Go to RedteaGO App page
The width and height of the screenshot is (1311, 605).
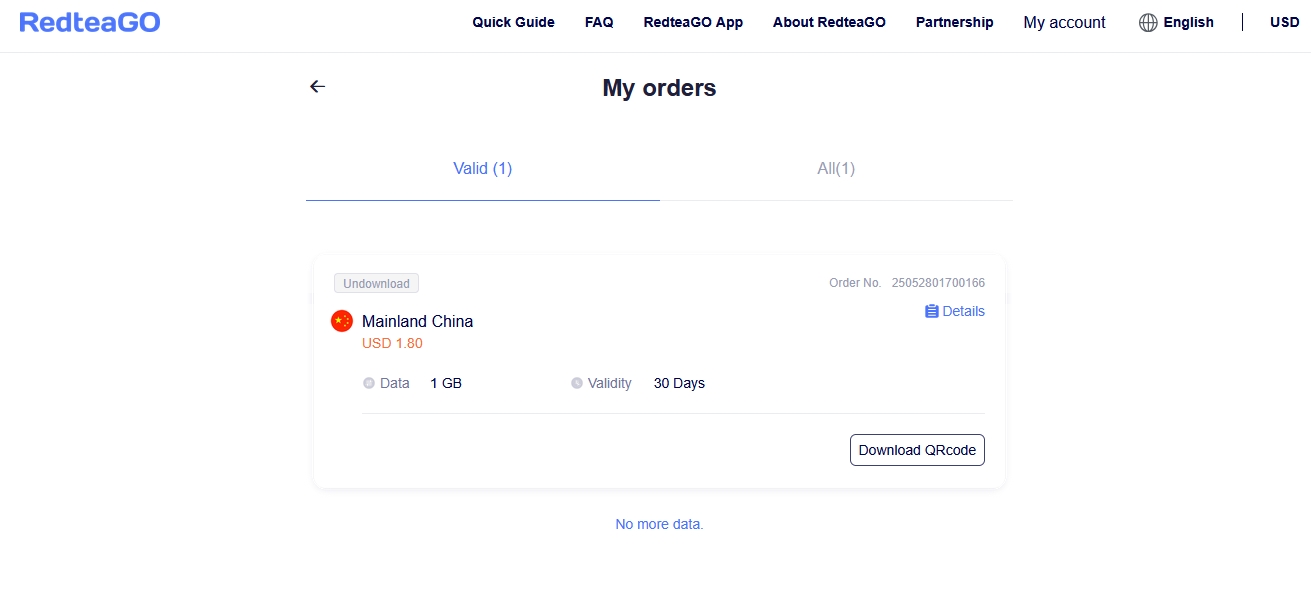[x=693, y=22]
